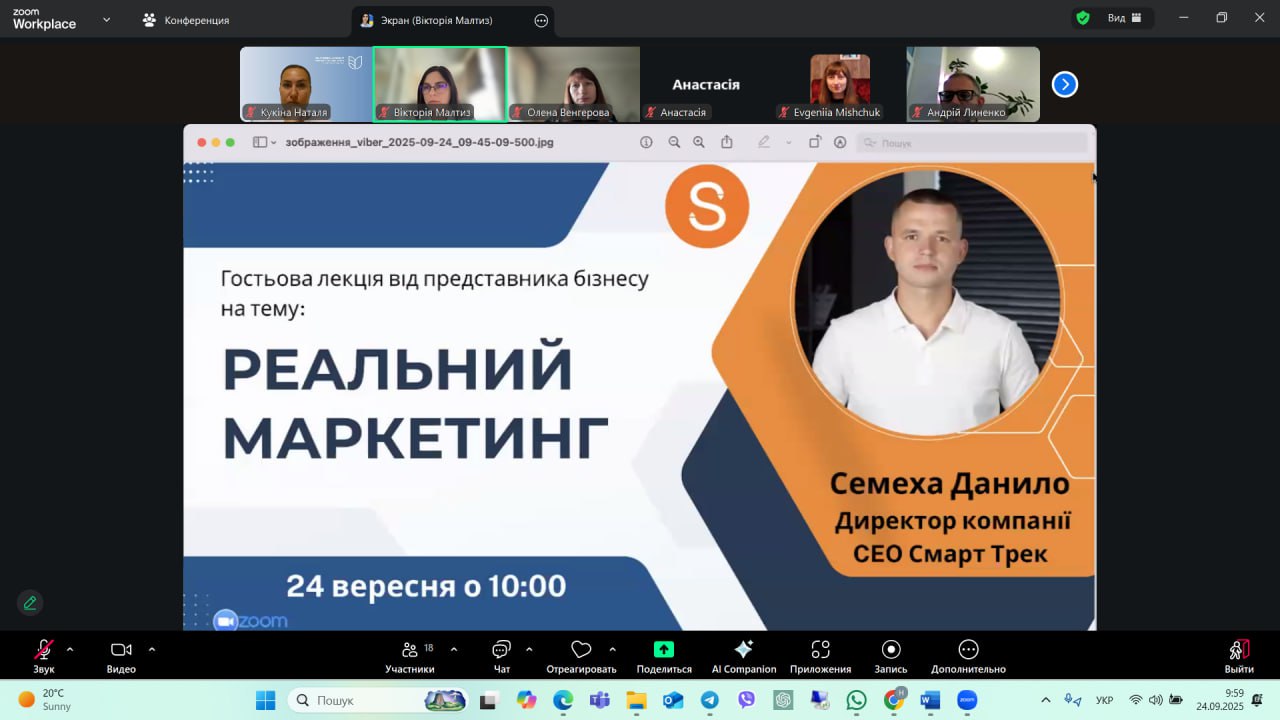Screen dimensions: 1280x720
Task: Click the markup highlight pen in Preview toolbar
Action: (x=764, y=143)
